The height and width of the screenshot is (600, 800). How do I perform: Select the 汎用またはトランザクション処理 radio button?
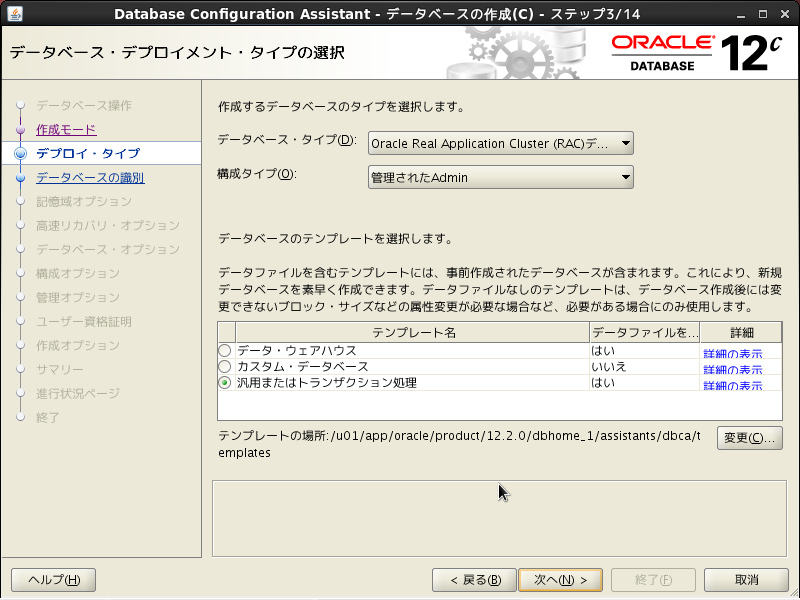tap(224, 383)
